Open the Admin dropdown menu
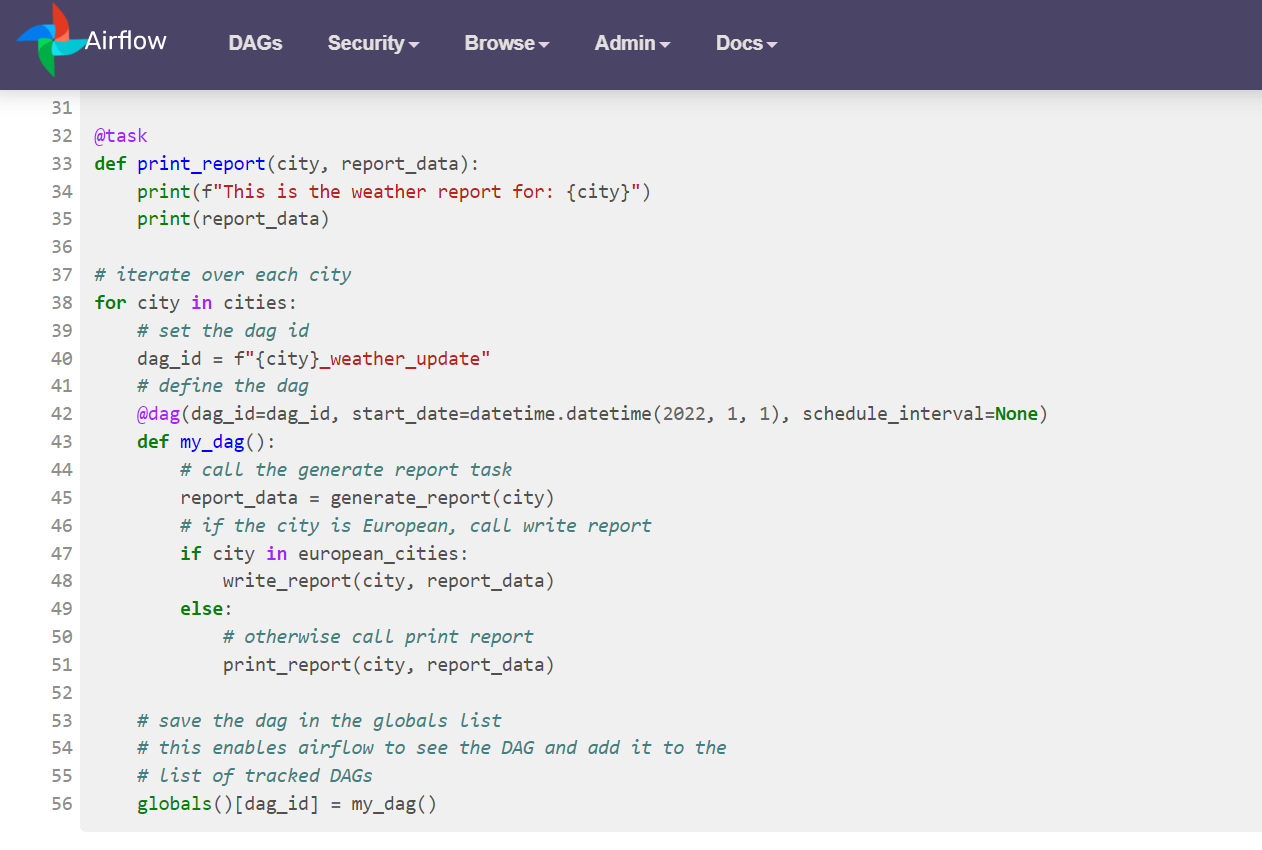 [x=632, y=43]
